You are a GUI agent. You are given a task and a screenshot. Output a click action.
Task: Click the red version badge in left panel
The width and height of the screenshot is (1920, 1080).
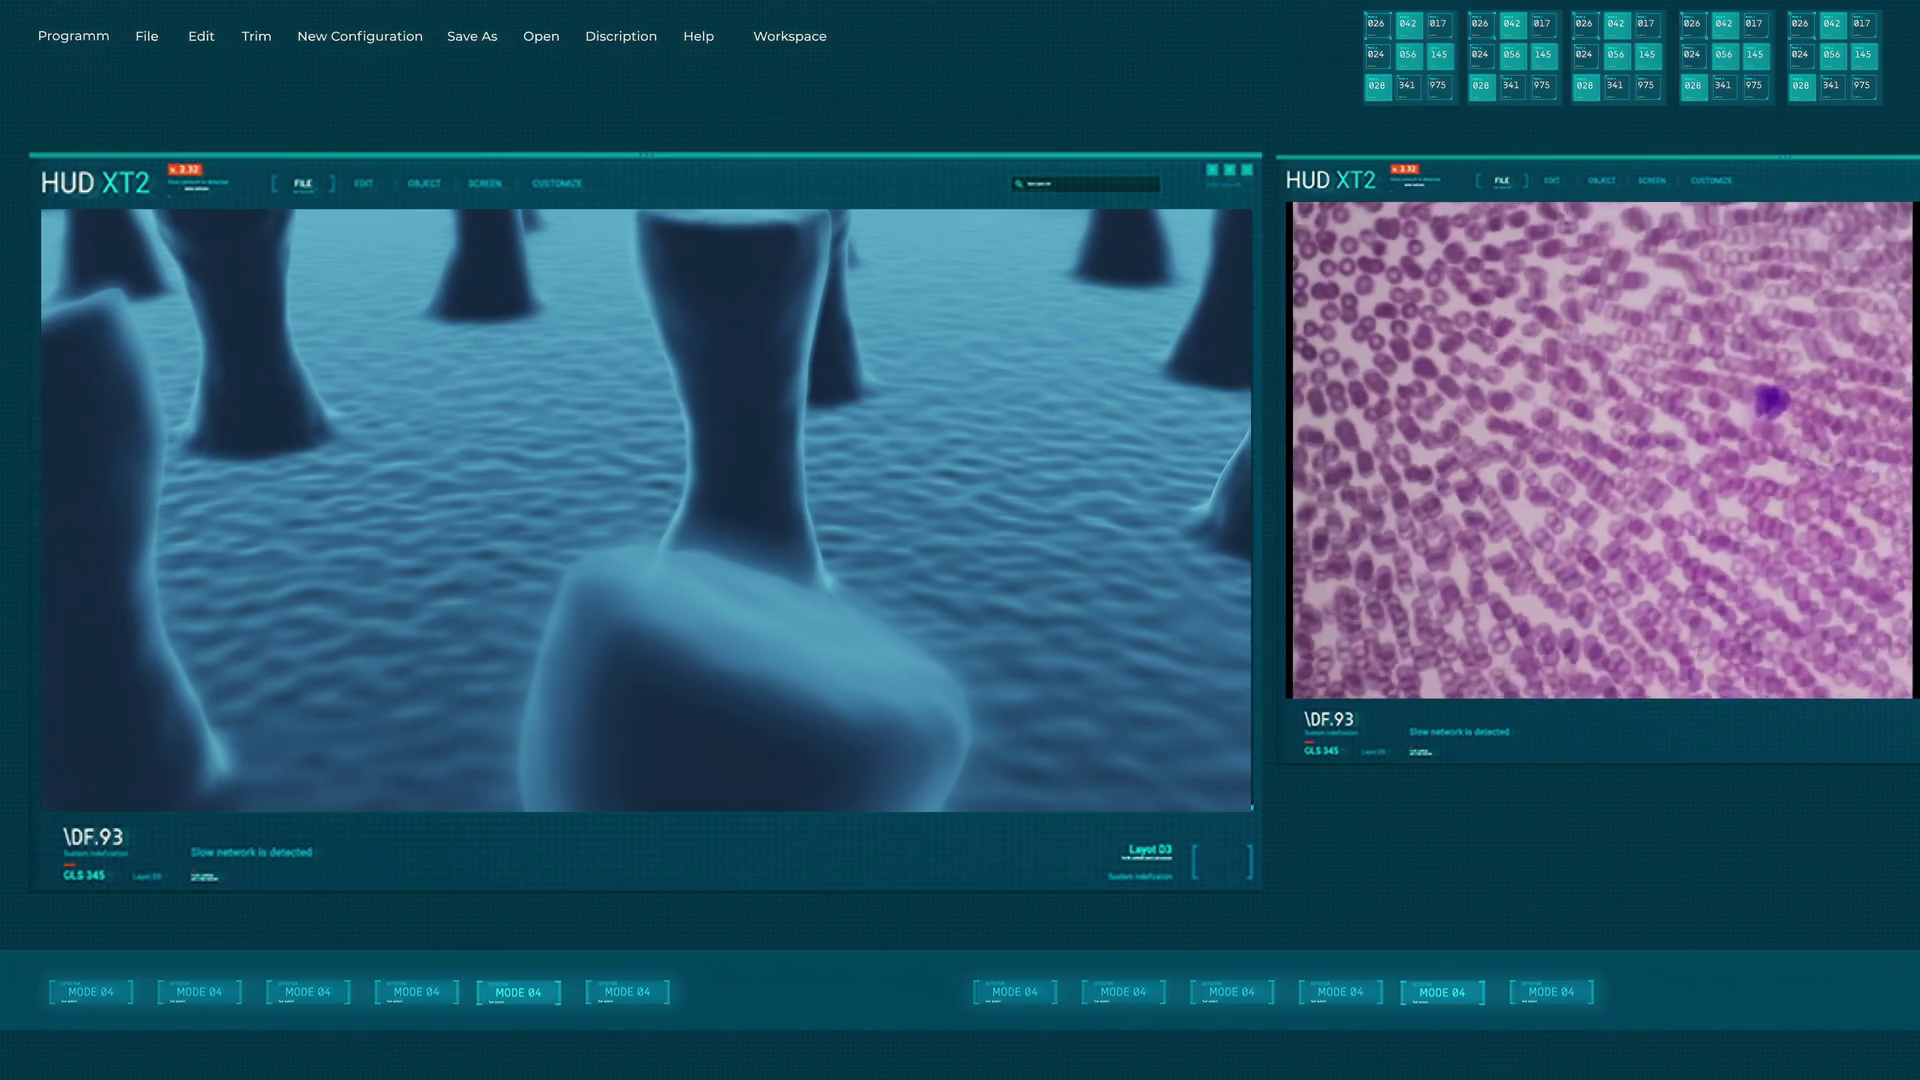185,169
